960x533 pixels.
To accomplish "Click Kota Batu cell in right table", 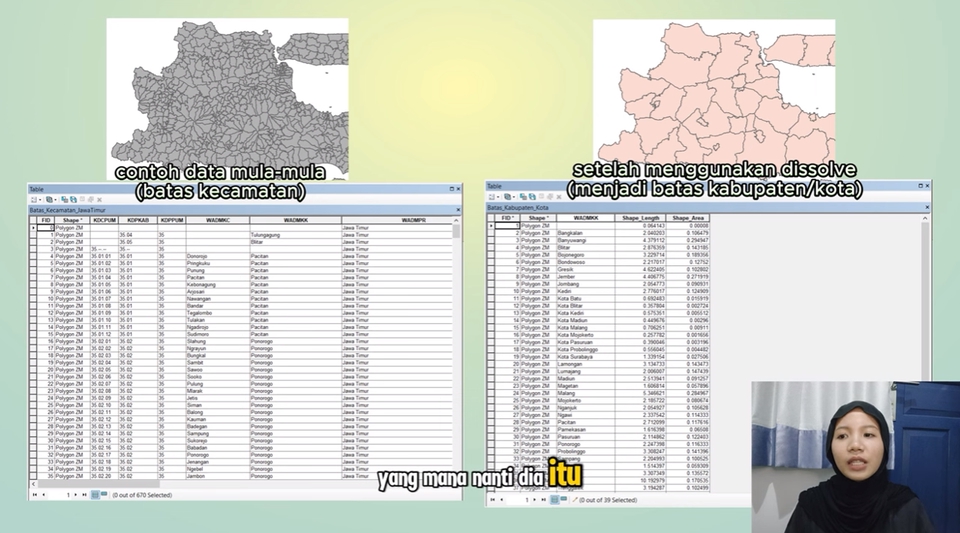I will click(x=586, y=299).
